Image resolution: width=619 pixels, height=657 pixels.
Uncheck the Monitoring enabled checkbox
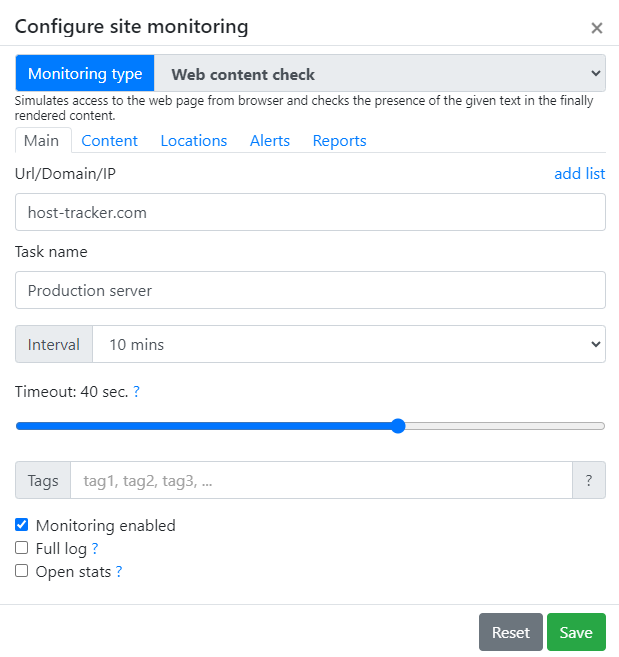(22, 525)
